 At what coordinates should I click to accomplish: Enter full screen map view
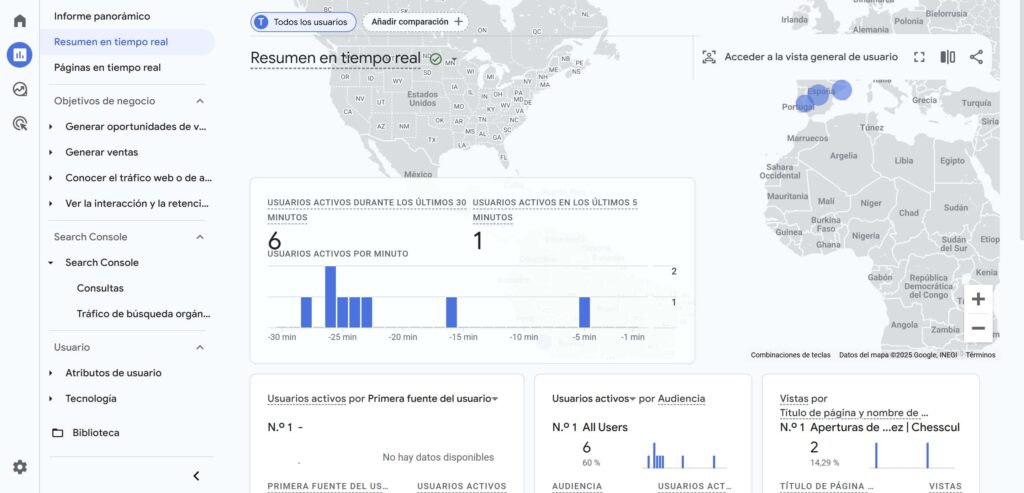tap(920, 57)
